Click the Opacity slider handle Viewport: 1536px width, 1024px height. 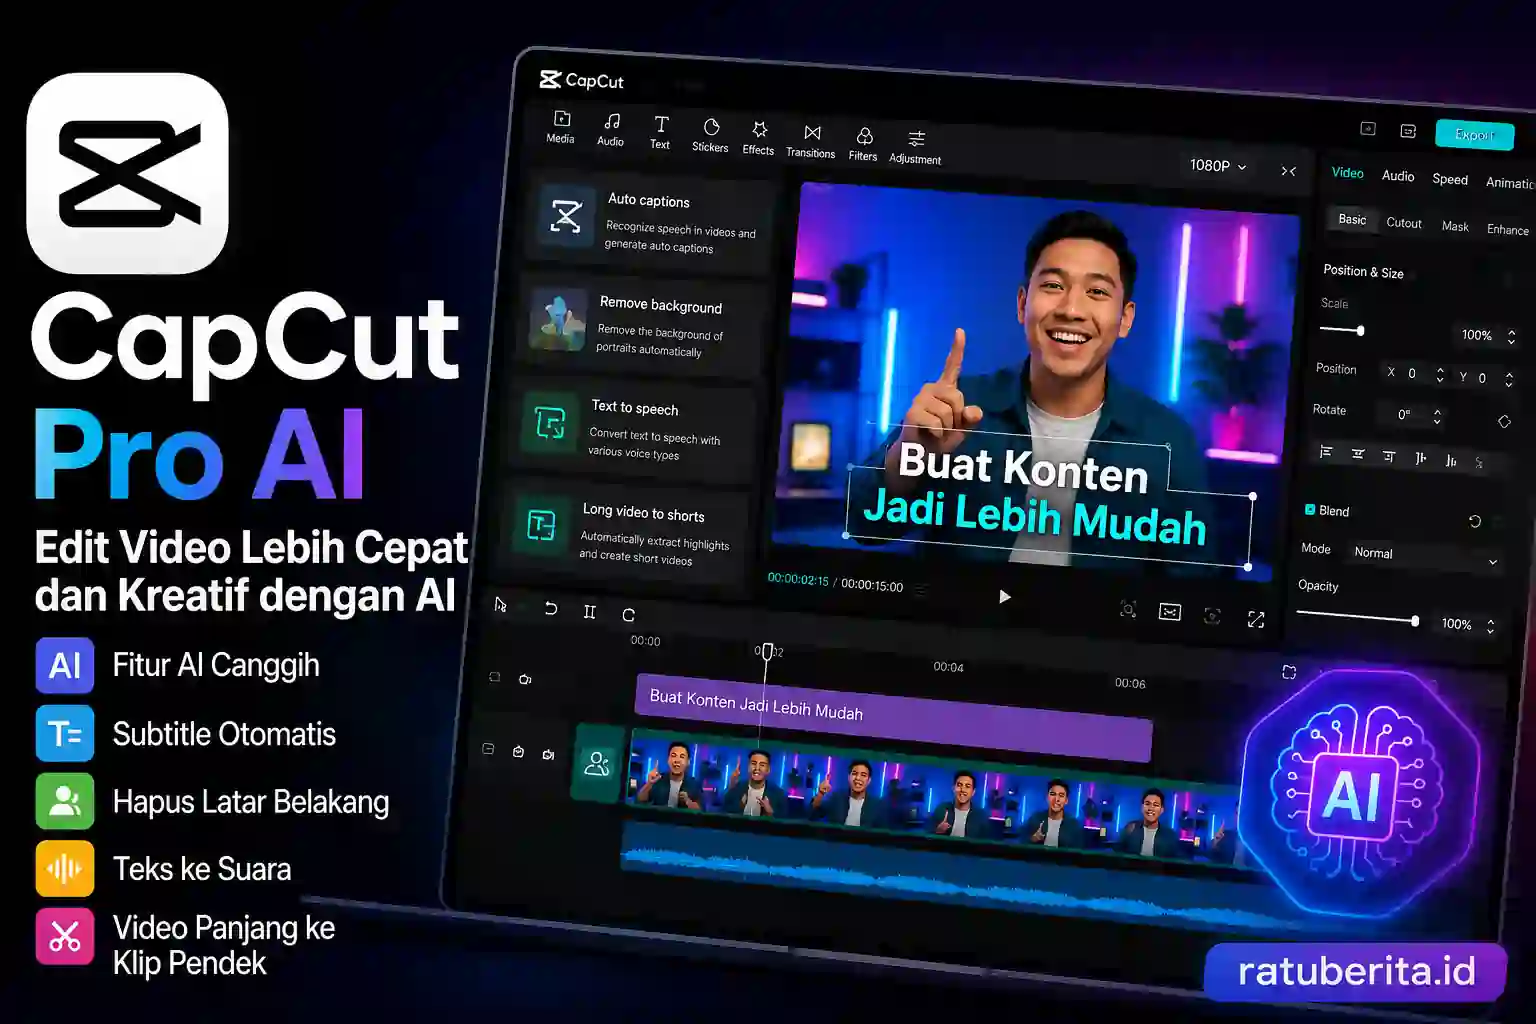(x=1414, y=621)
